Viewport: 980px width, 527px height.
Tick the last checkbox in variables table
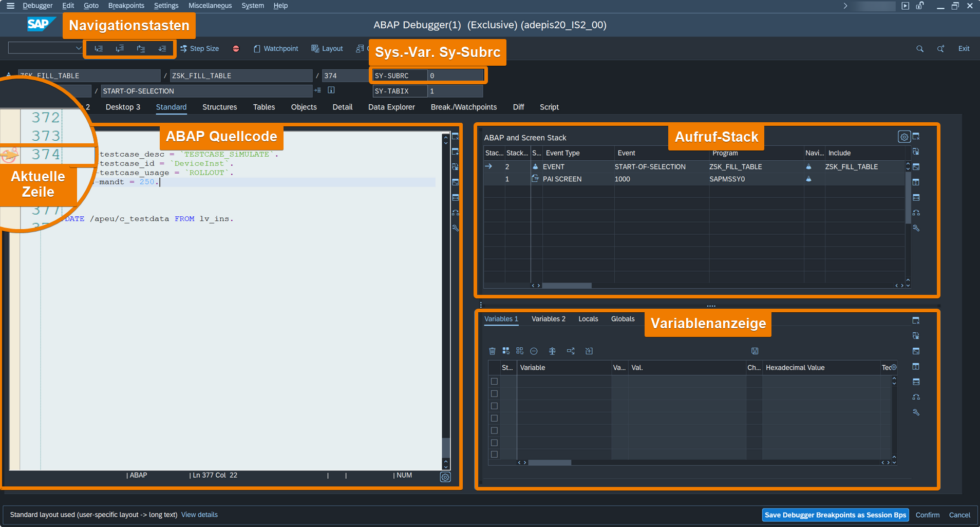(x=494, y=454)
